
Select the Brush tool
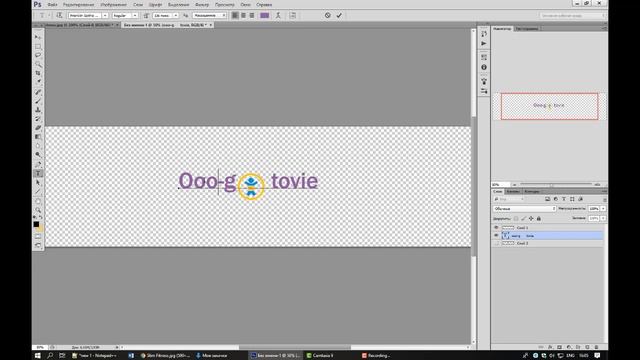click(x=38, y=101)
